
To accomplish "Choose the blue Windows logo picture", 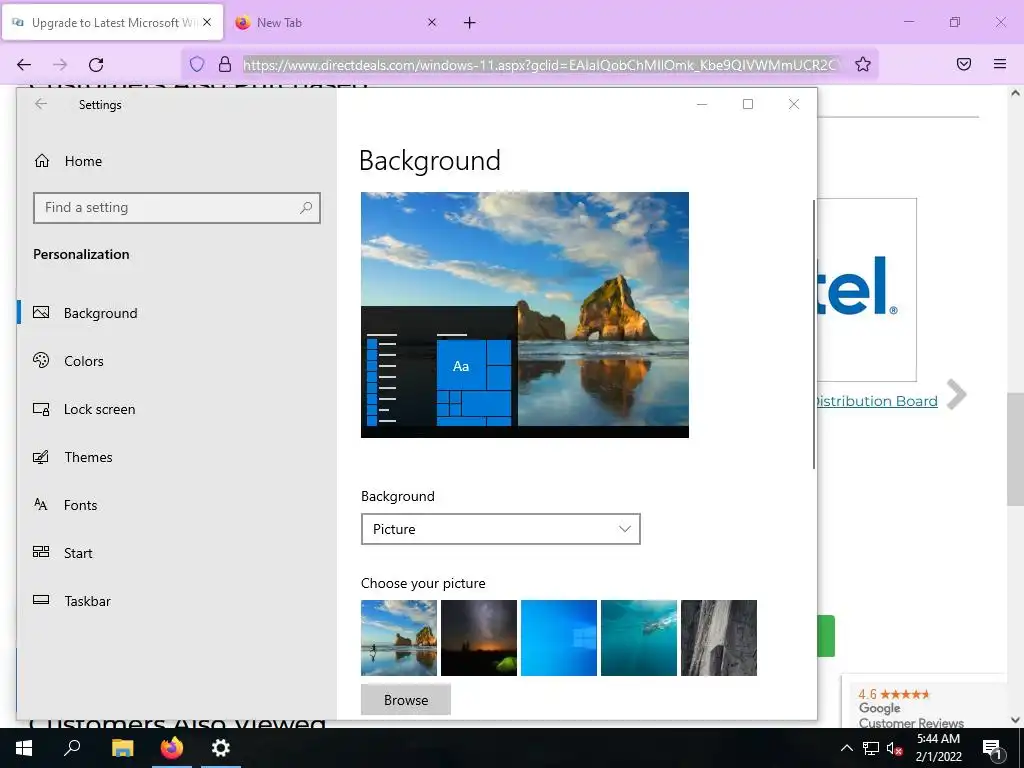I will click(x=558, y=637).
